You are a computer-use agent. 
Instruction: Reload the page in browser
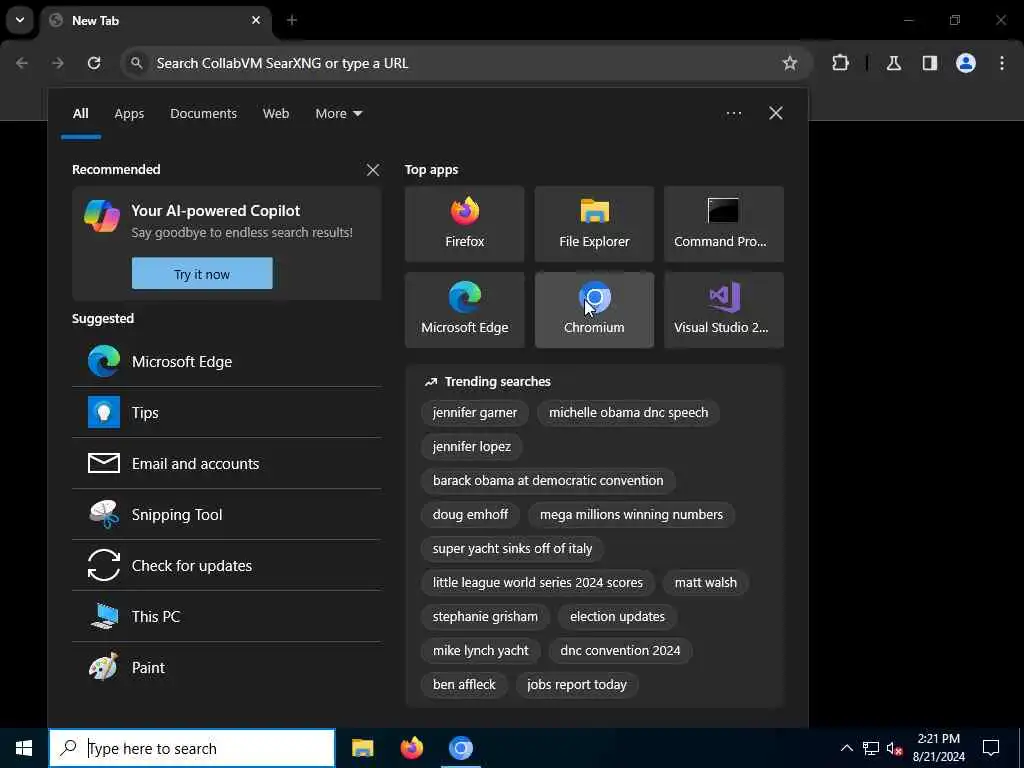coord(94,63)
